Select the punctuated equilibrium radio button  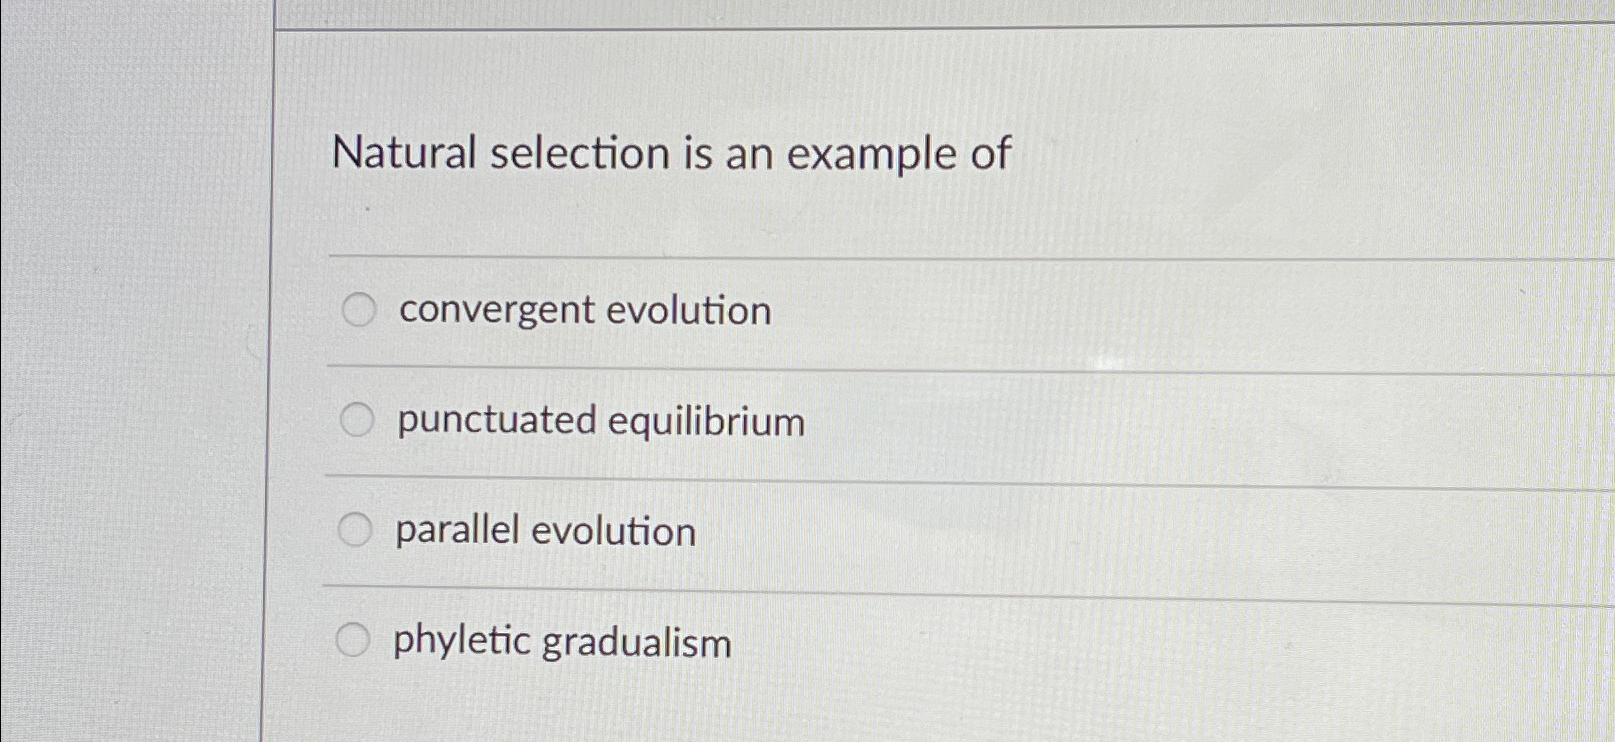pos(356,421)
